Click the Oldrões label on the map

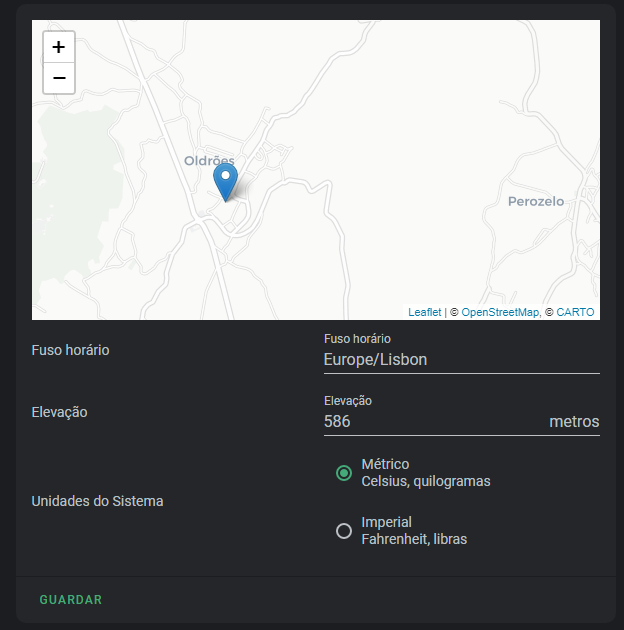coord(209,161)
